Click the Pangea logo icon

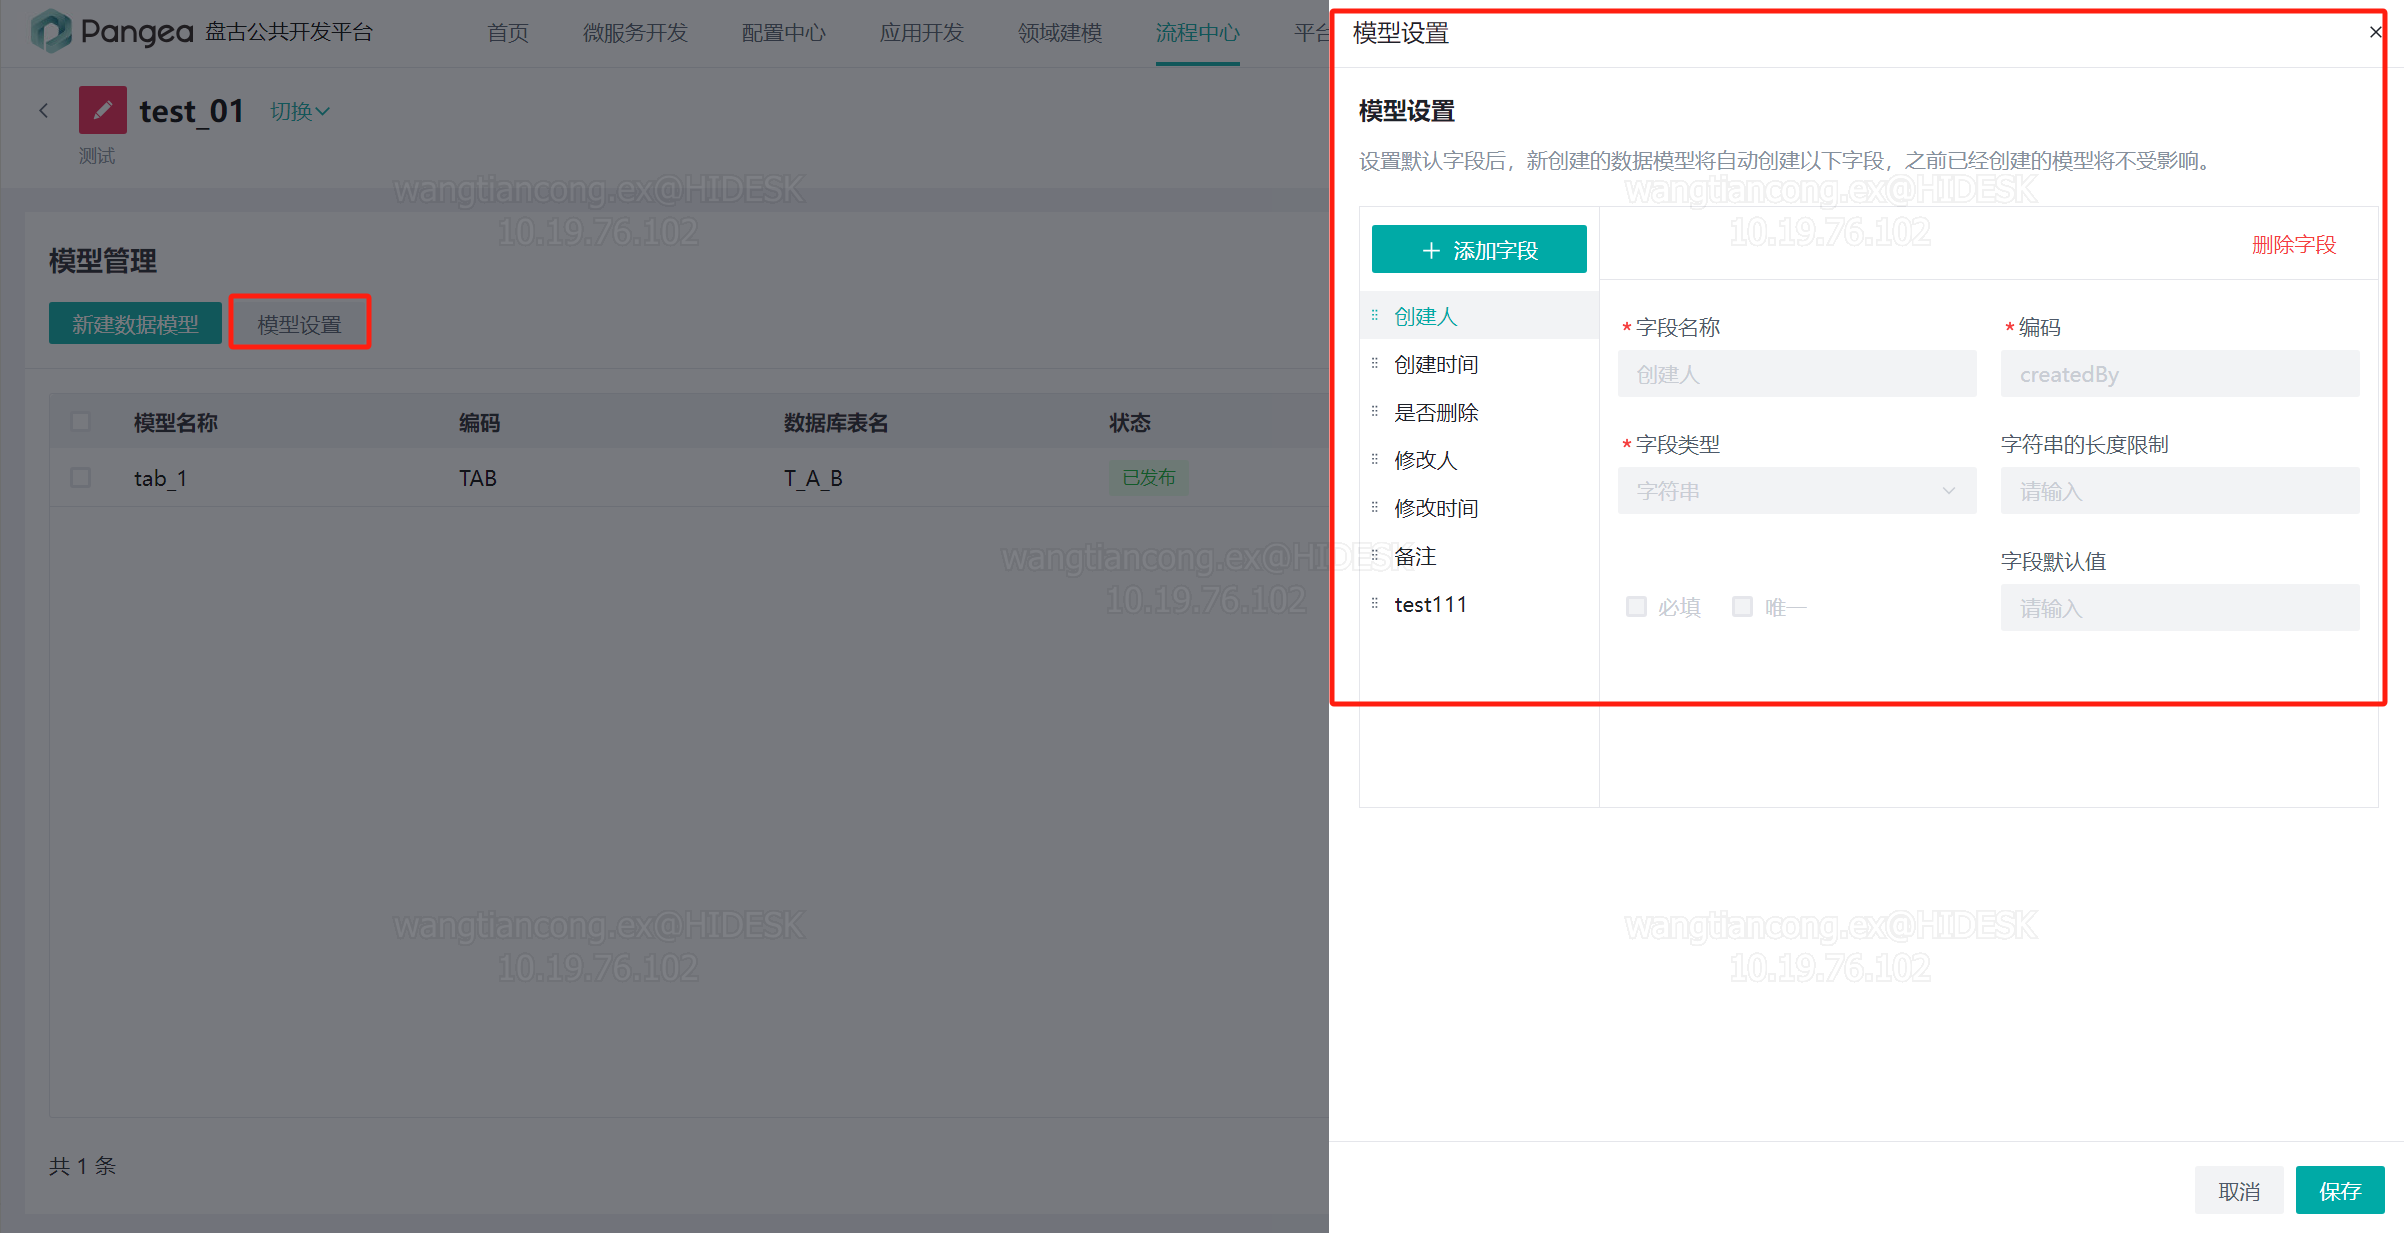[x=51, y=32]
